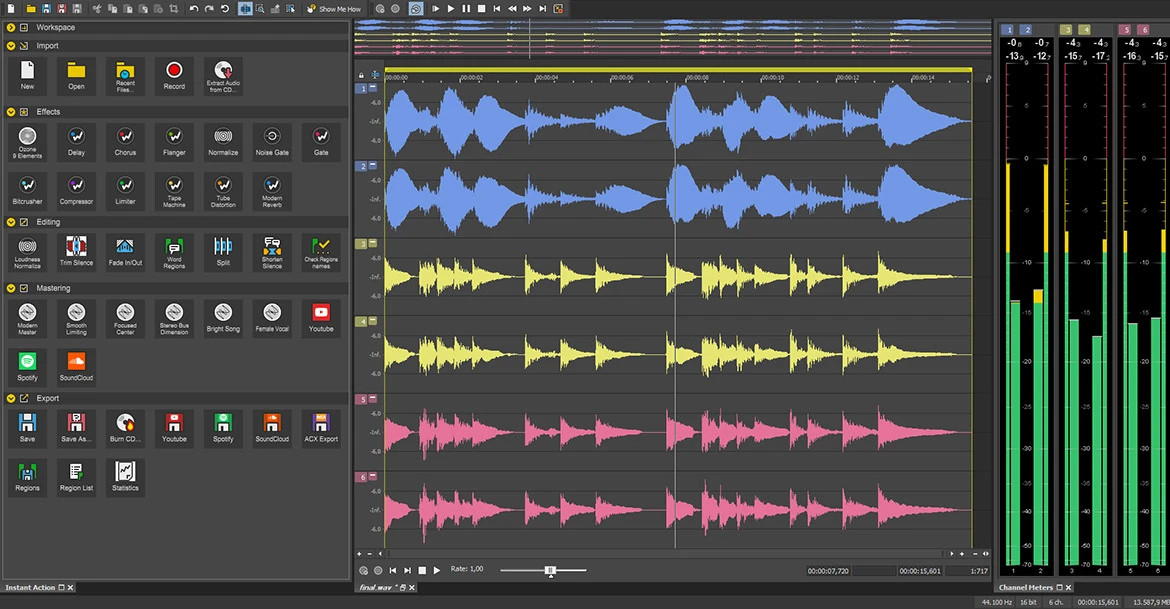Extract Audio from CD
1170x609 pixels.
pyautogui.click(x=222, y=77)
